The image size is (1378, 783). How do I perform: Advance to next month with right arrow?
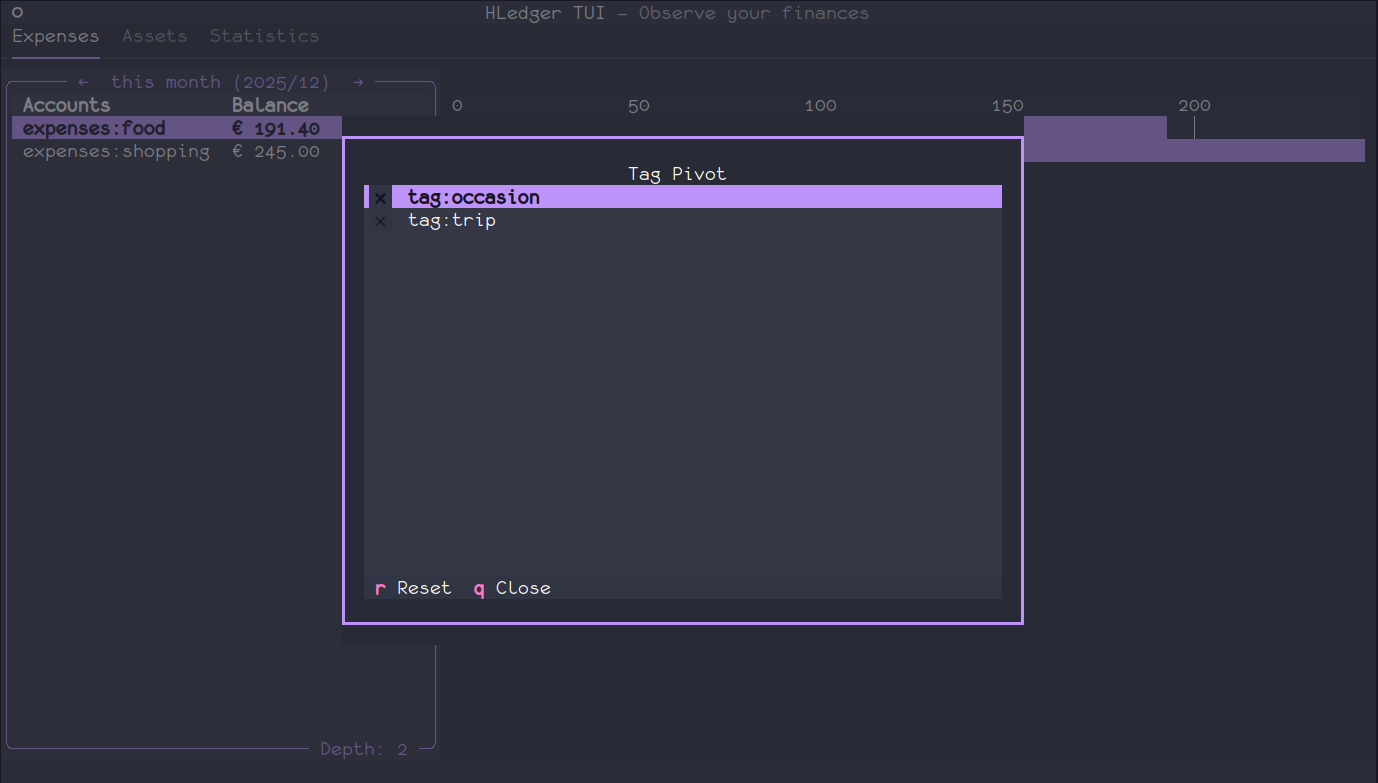[358, 82]
